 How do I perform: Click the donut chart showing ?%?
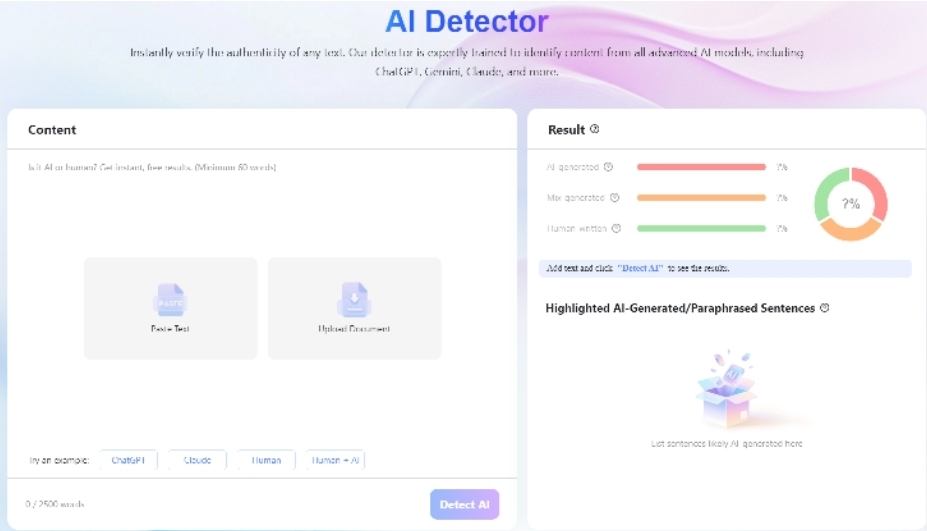(x=851, y=204)
